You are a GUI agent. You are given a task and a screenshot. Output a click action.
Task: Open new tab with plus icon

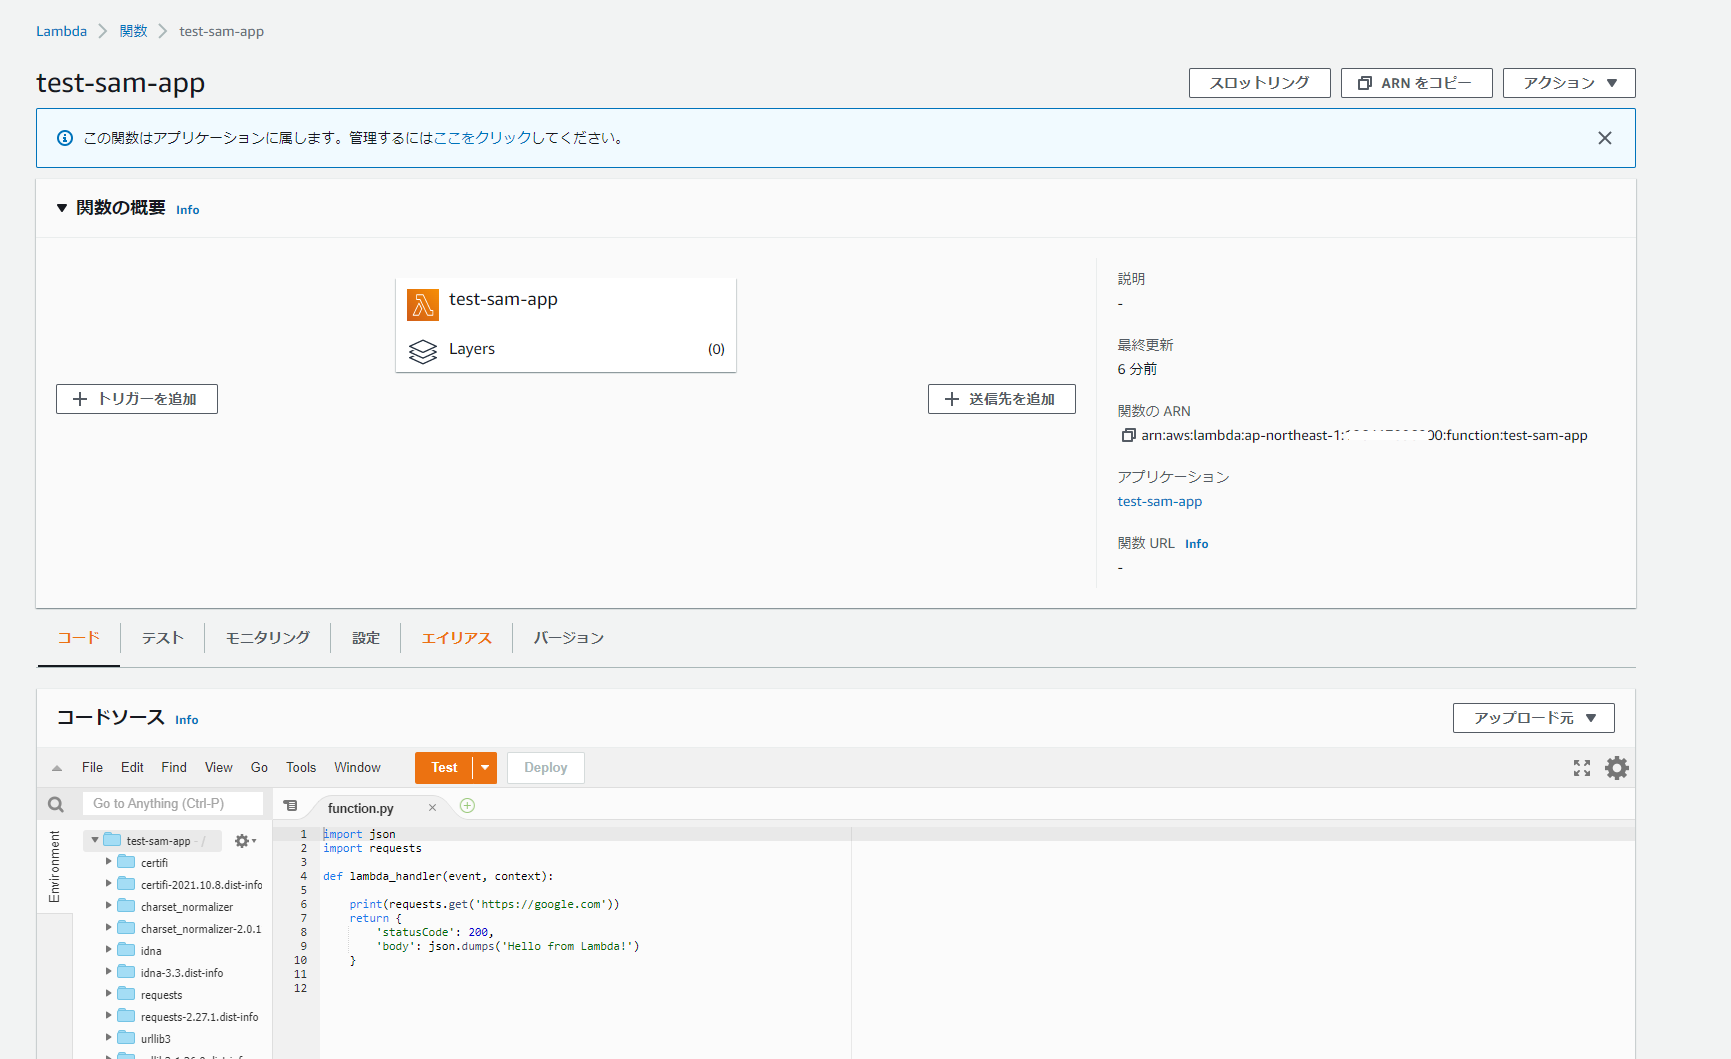(467, 806)
